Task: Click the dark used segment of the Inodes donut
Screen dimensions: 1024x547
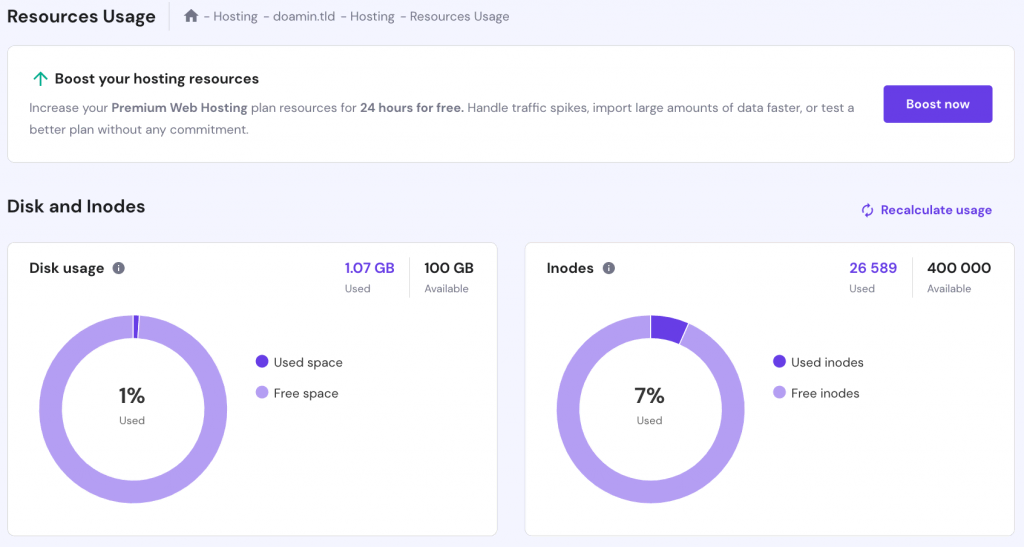Action: click(668, 328)
